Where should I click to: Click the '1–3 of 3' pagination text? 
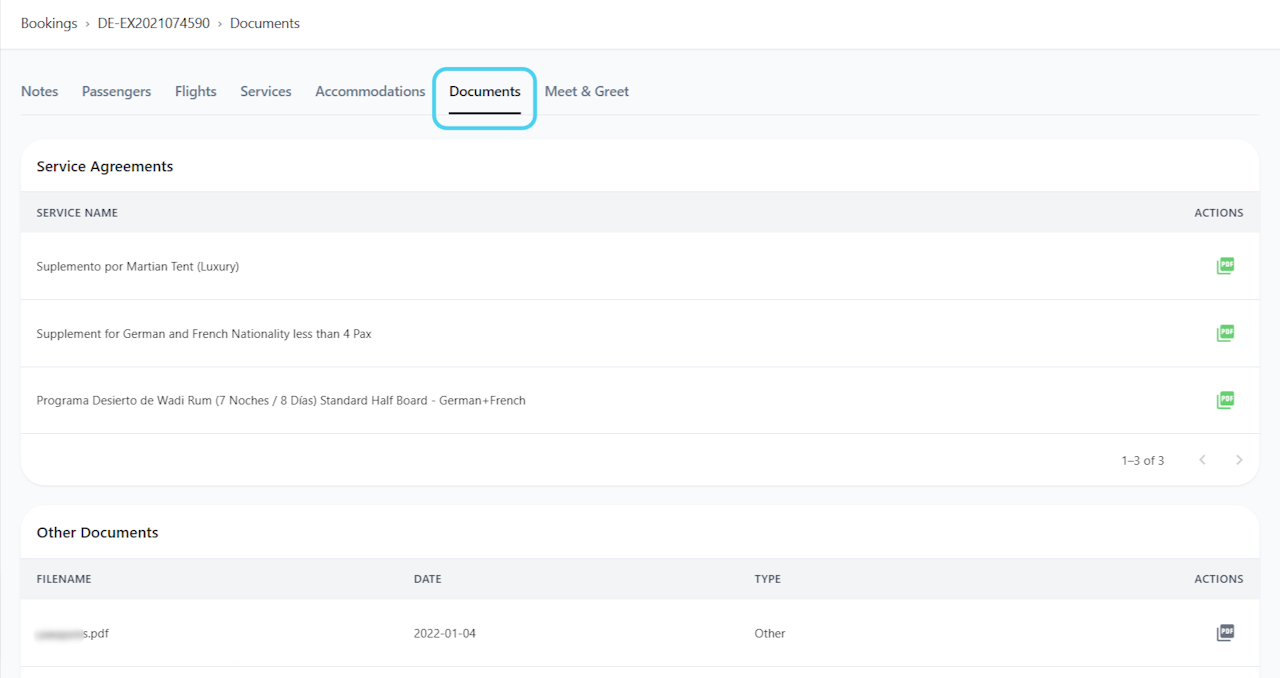point(1143,460)
